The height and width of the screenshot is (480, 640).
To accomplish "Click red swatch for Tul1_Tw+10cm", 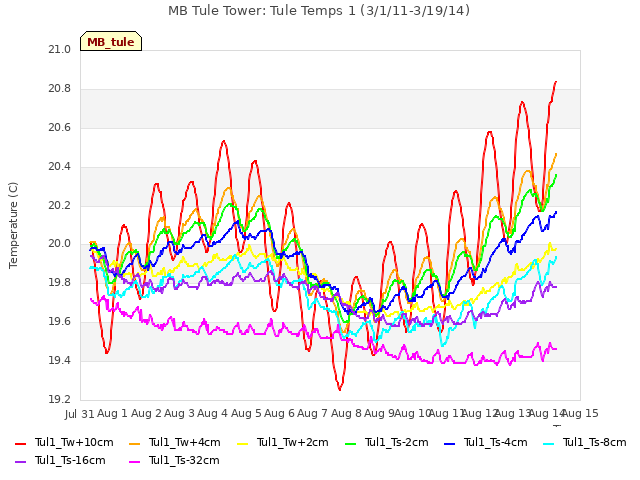I will pyautogui.click(x=20, y=443).
